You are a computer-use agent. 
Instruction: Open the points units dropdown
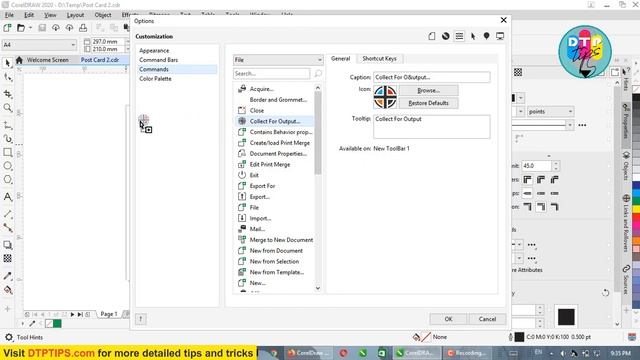coord(550,111)
